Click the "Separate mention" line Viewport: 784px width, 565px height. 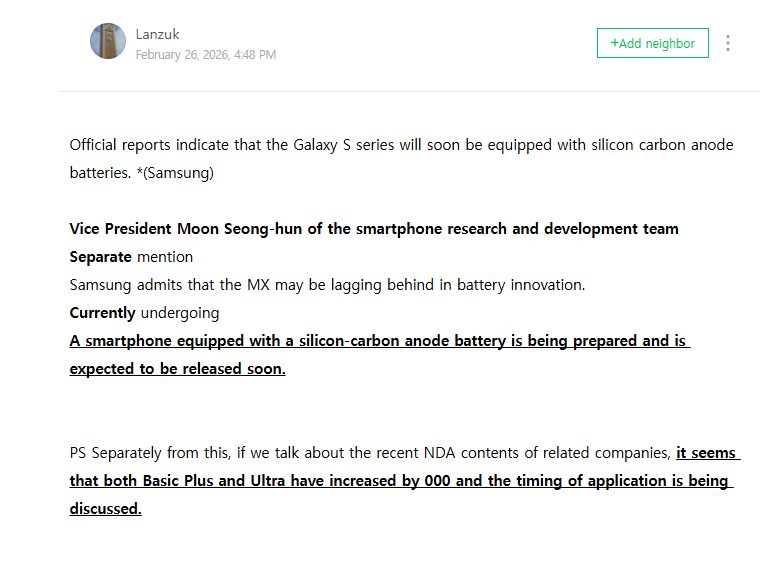click(131, 257)
